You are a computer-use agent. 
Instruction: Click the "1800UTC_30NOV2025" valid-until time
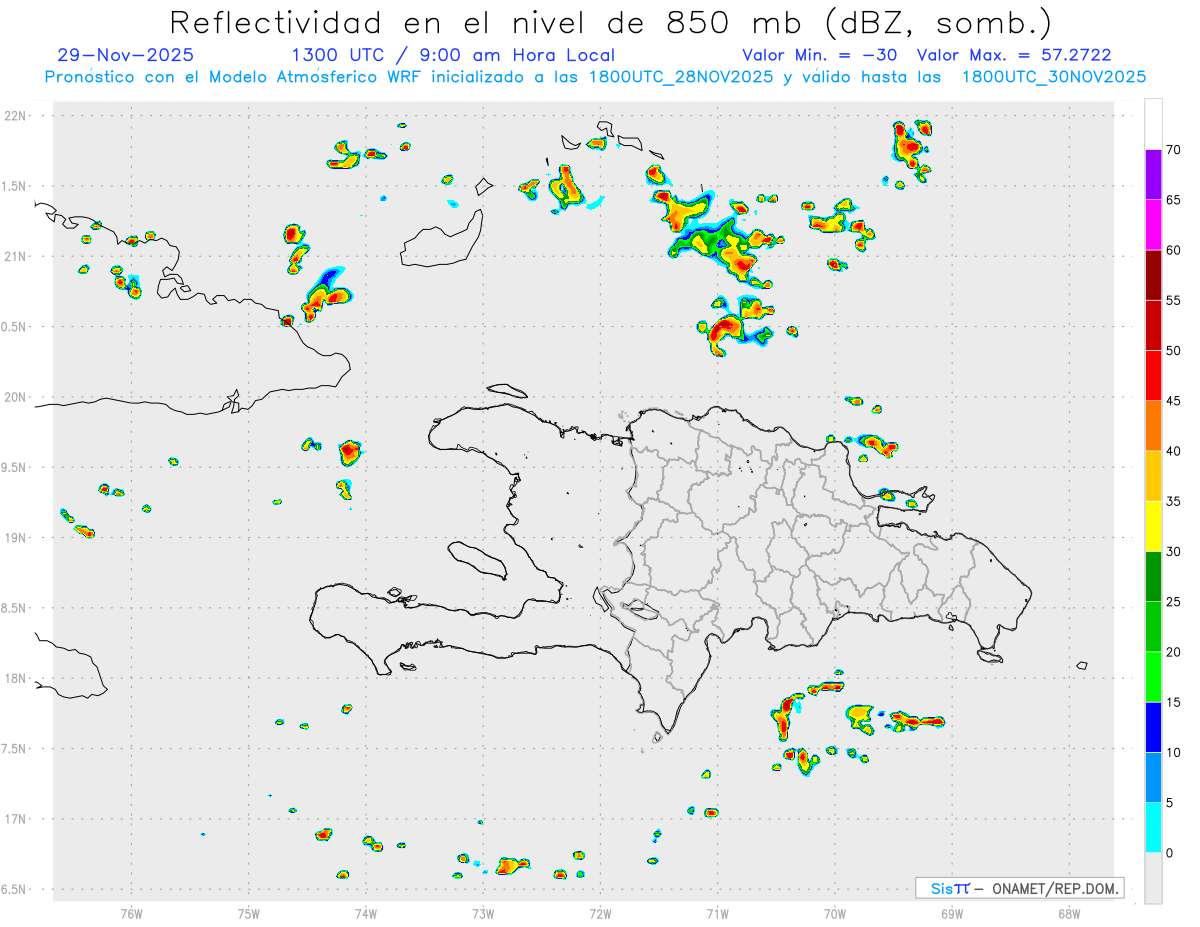1054,77
